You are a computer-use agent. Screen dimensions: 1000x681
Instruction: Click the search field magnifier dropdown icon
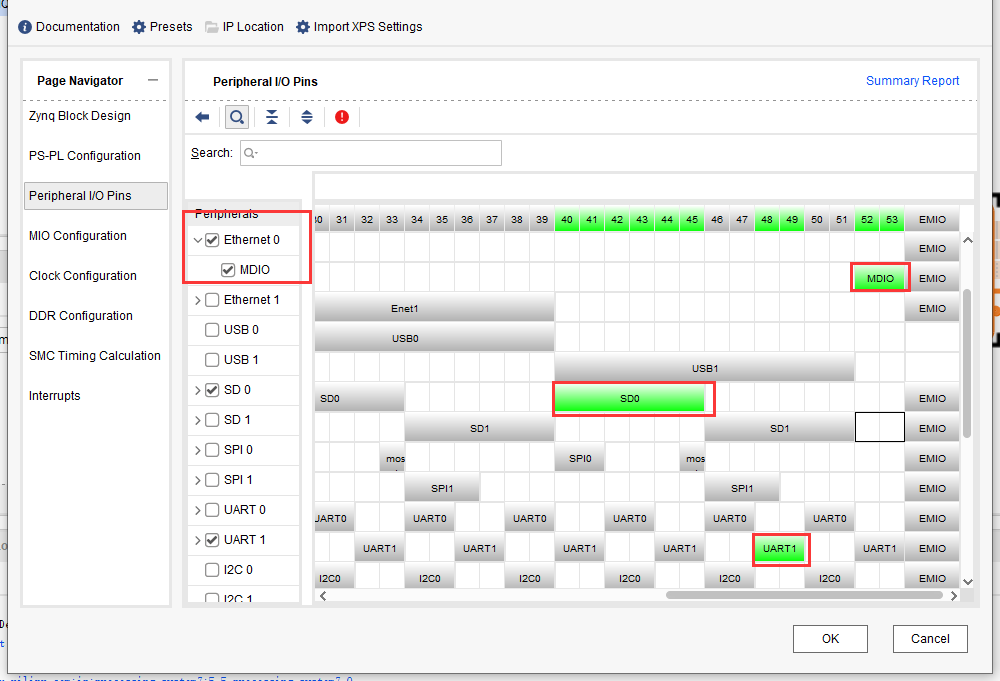pyautogui.click(x=251, y=153)
